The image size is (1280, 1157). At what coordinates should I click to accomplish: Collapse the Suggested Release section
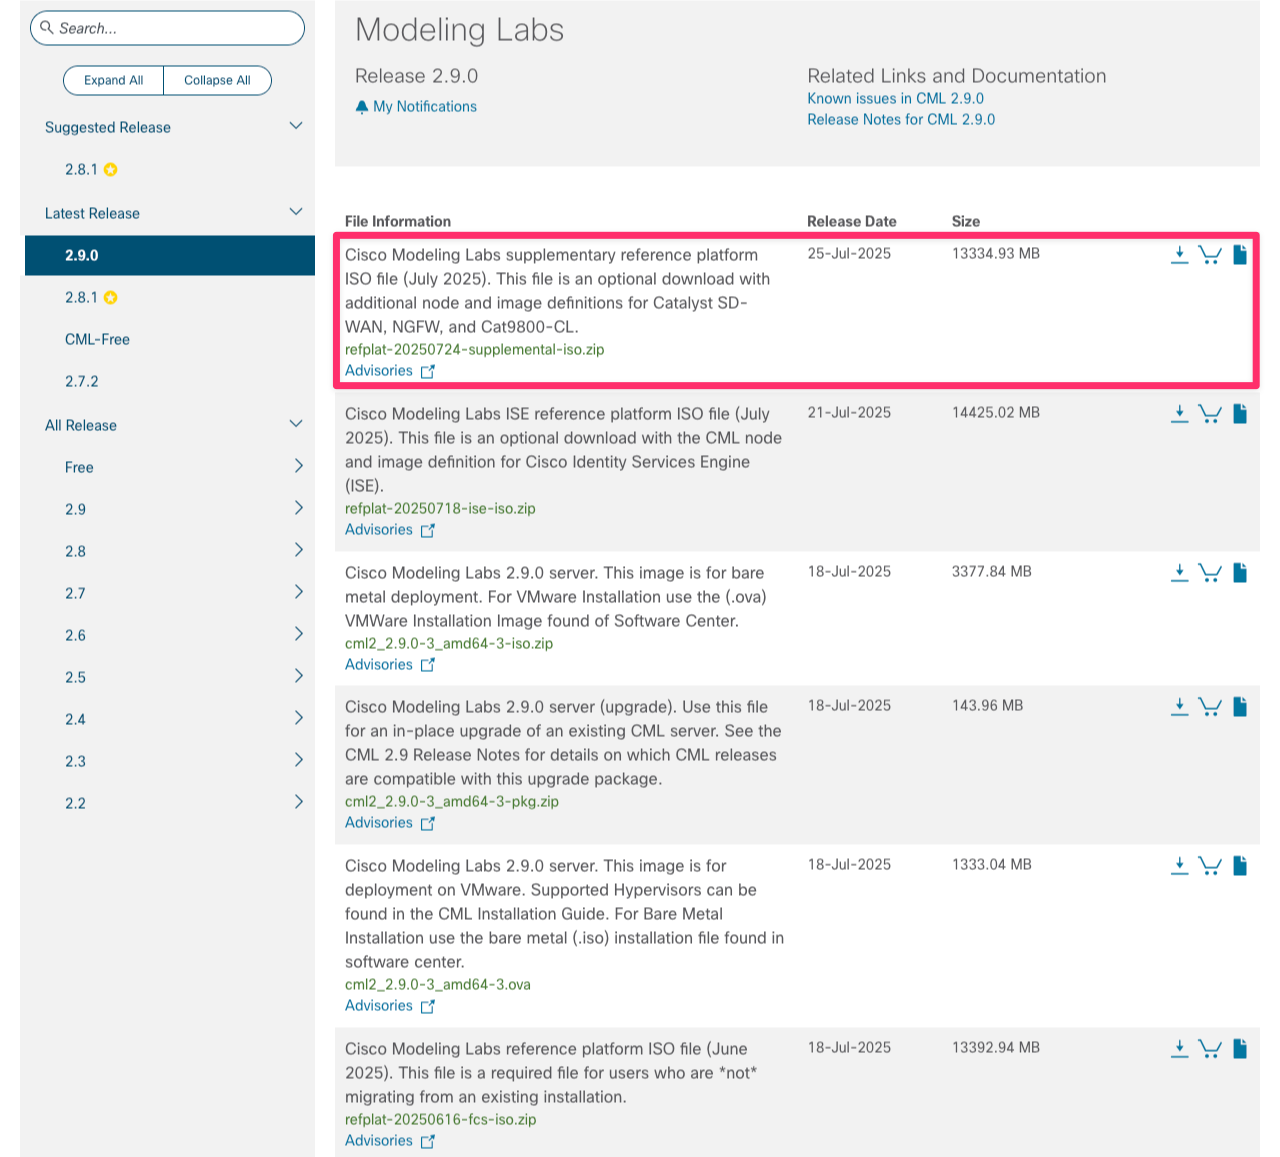pyautogui.click(x=296, y=126)
